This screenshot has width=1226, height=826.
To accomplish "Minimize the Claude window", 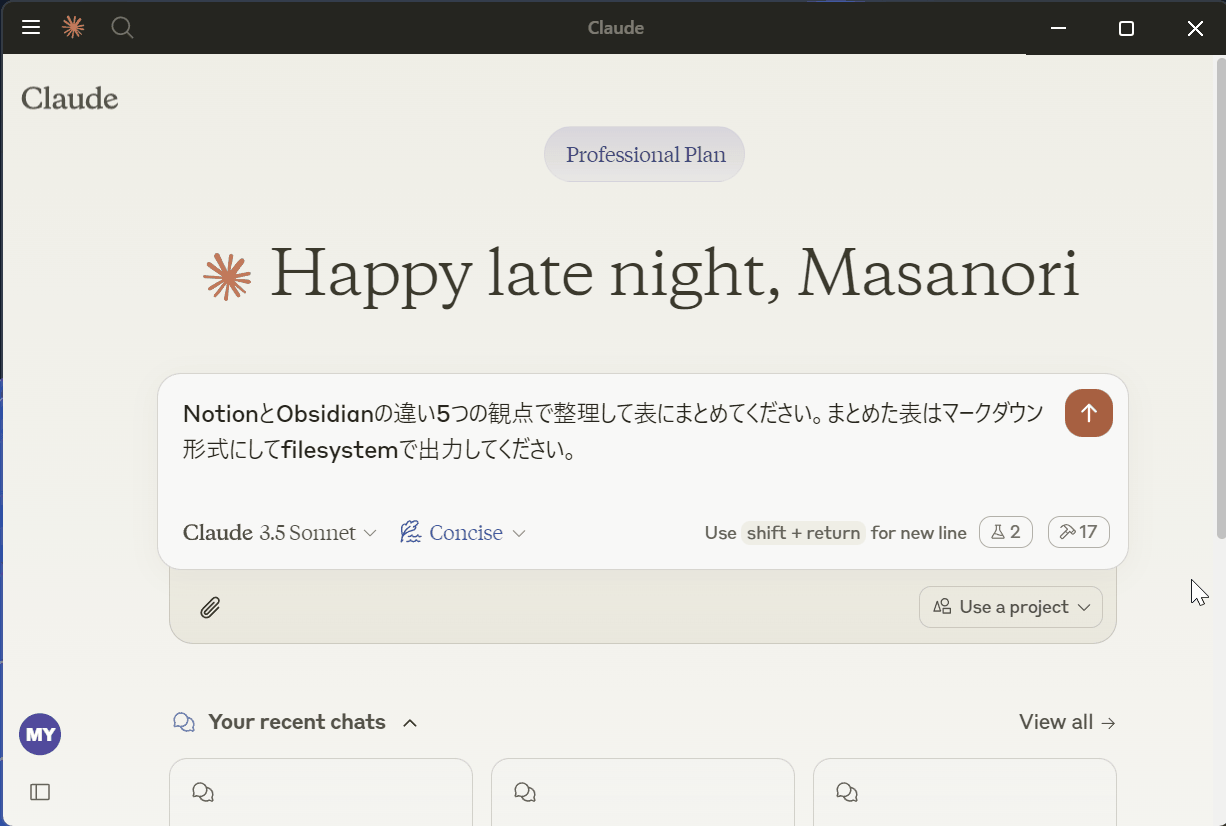I will click(1059, 28).
